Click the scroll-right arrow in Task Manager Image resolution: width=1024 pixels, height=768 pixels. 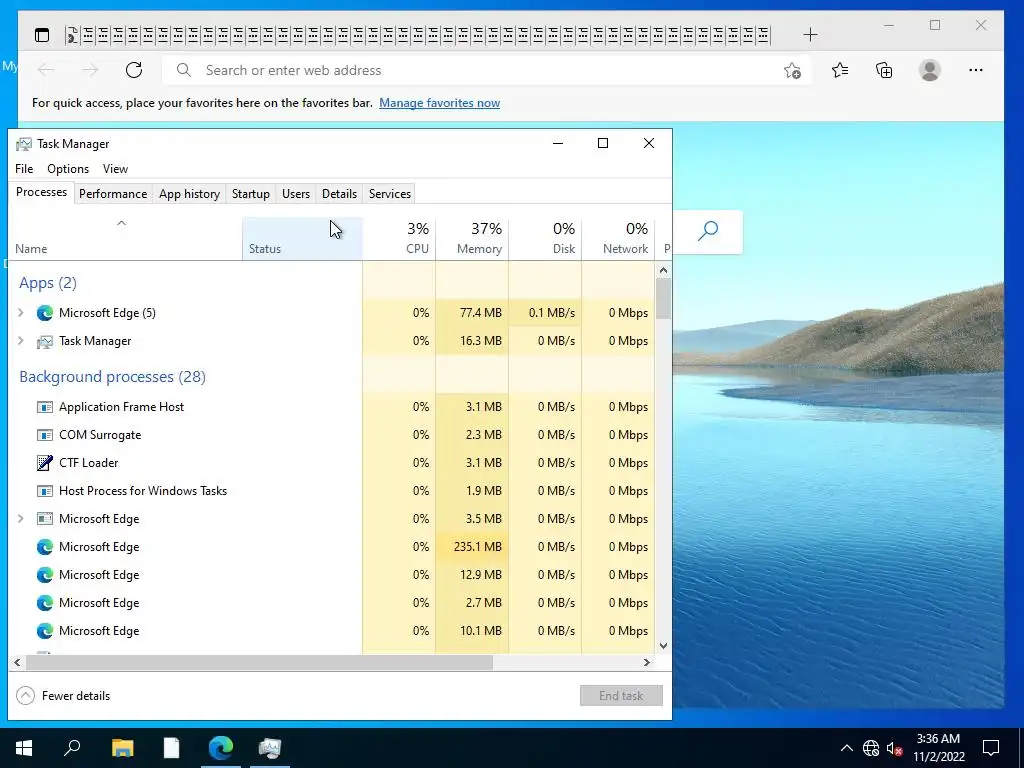point(647,662)
